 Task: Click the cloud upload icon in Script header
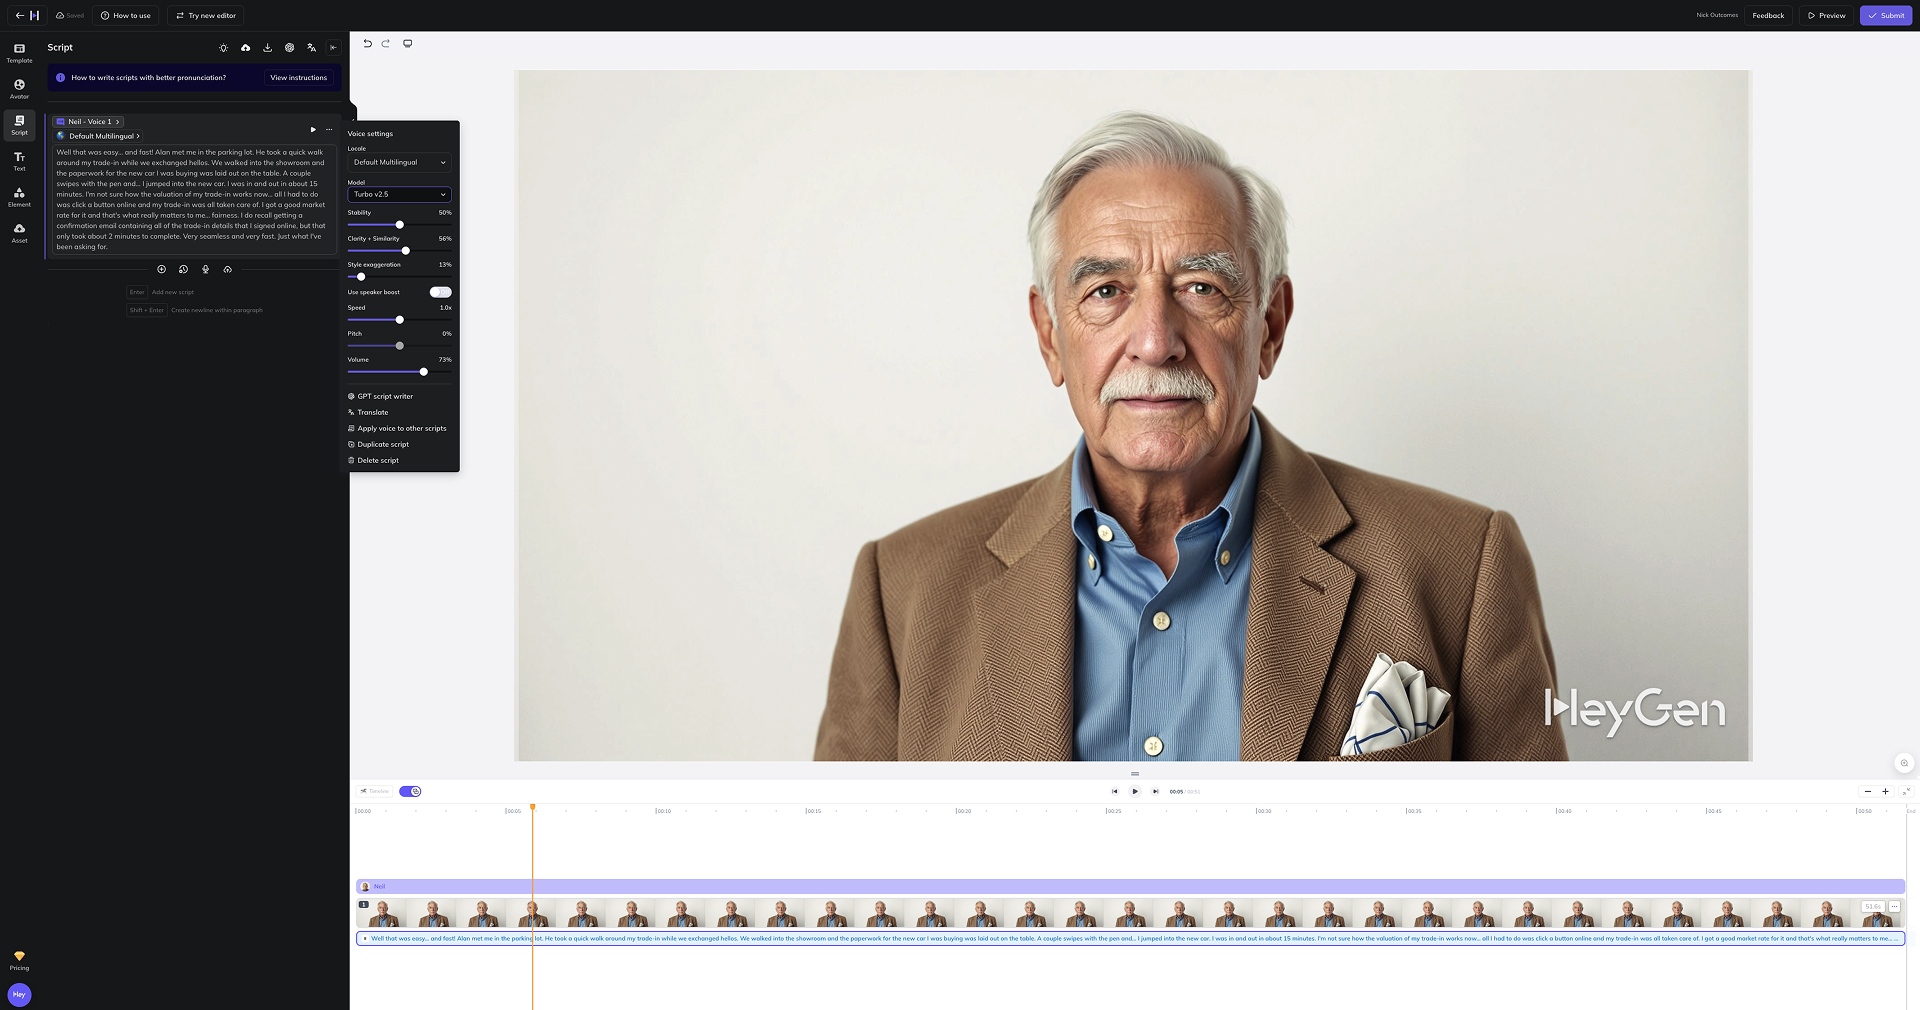245,47
